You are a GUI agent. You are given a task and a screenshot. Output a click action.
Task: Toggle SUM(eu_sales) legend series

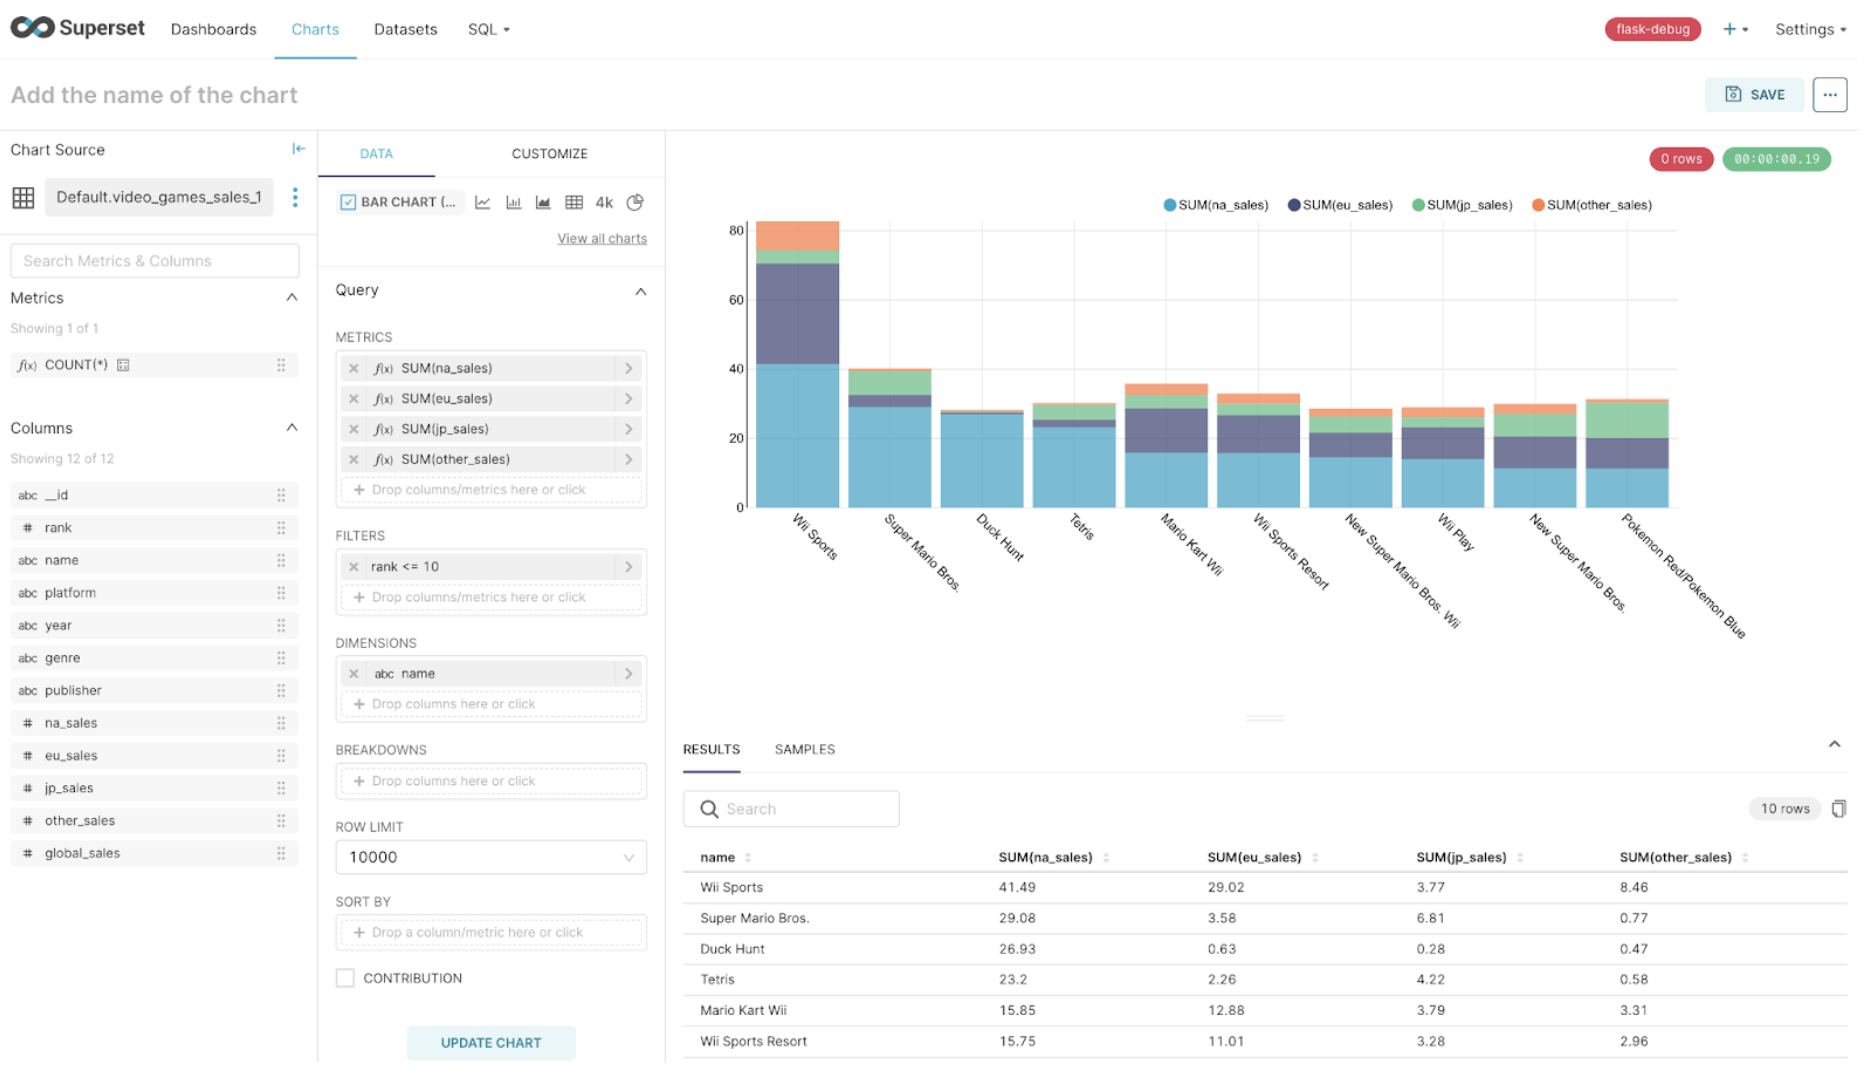[x=1340, y=205]
